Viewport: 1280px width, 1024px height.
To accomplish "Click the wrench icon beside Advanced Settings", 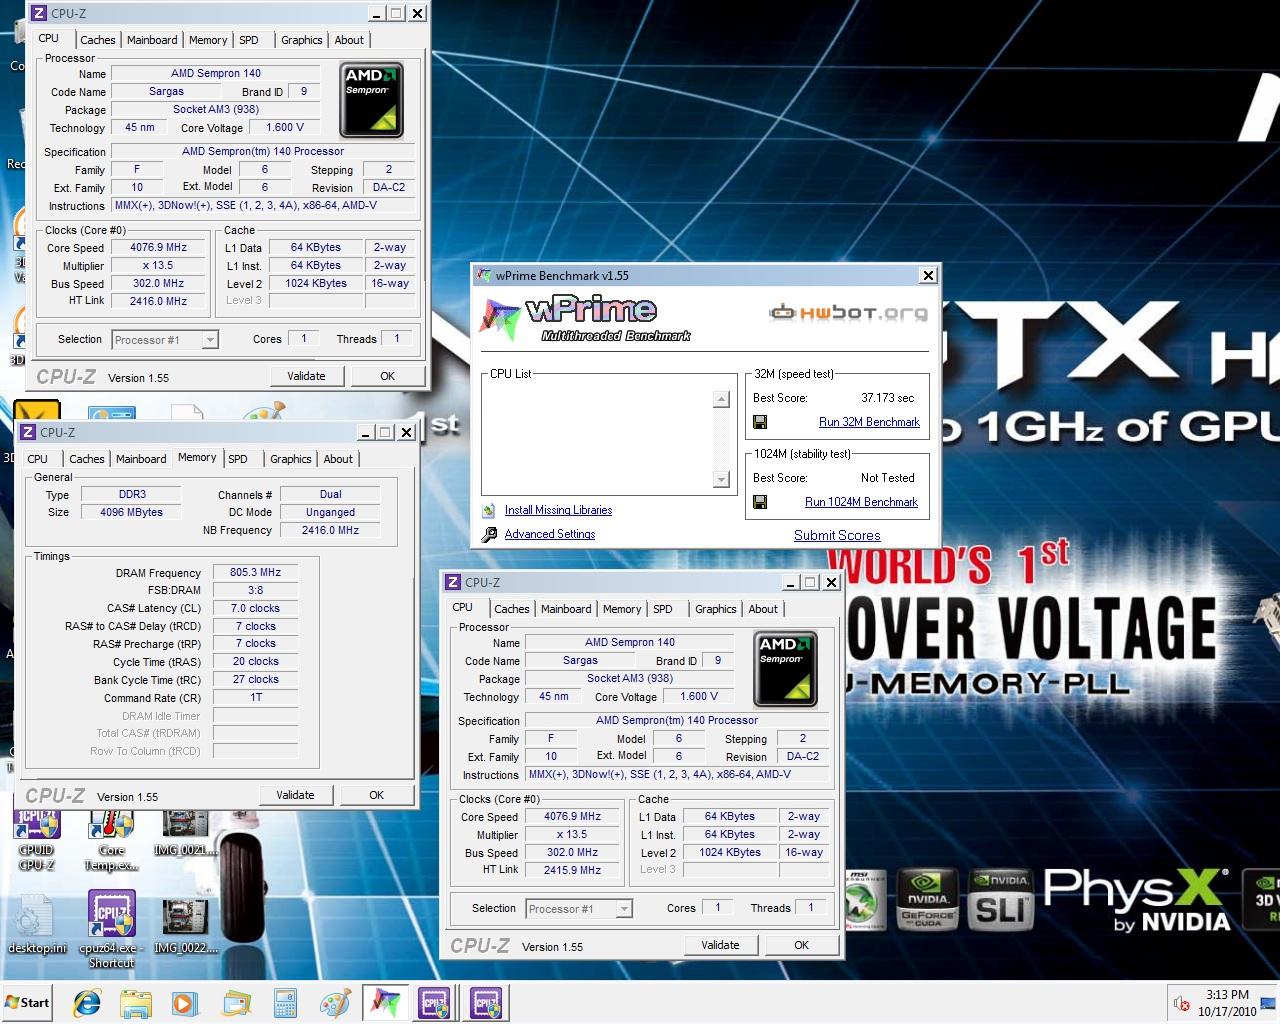I will (489, 535).
